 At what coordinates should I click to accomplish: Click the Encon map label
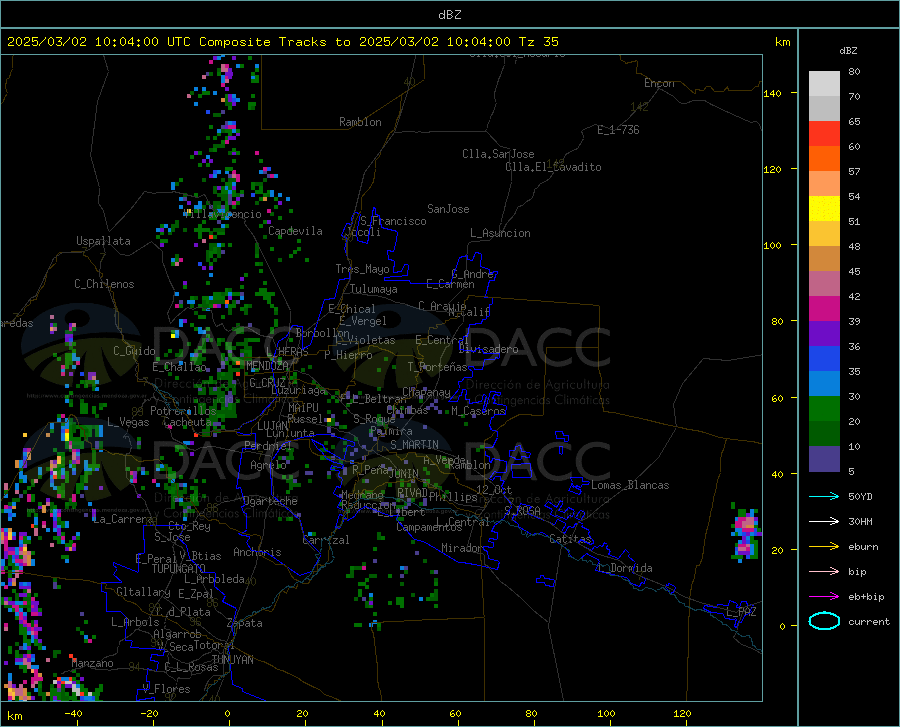point(659,83)
